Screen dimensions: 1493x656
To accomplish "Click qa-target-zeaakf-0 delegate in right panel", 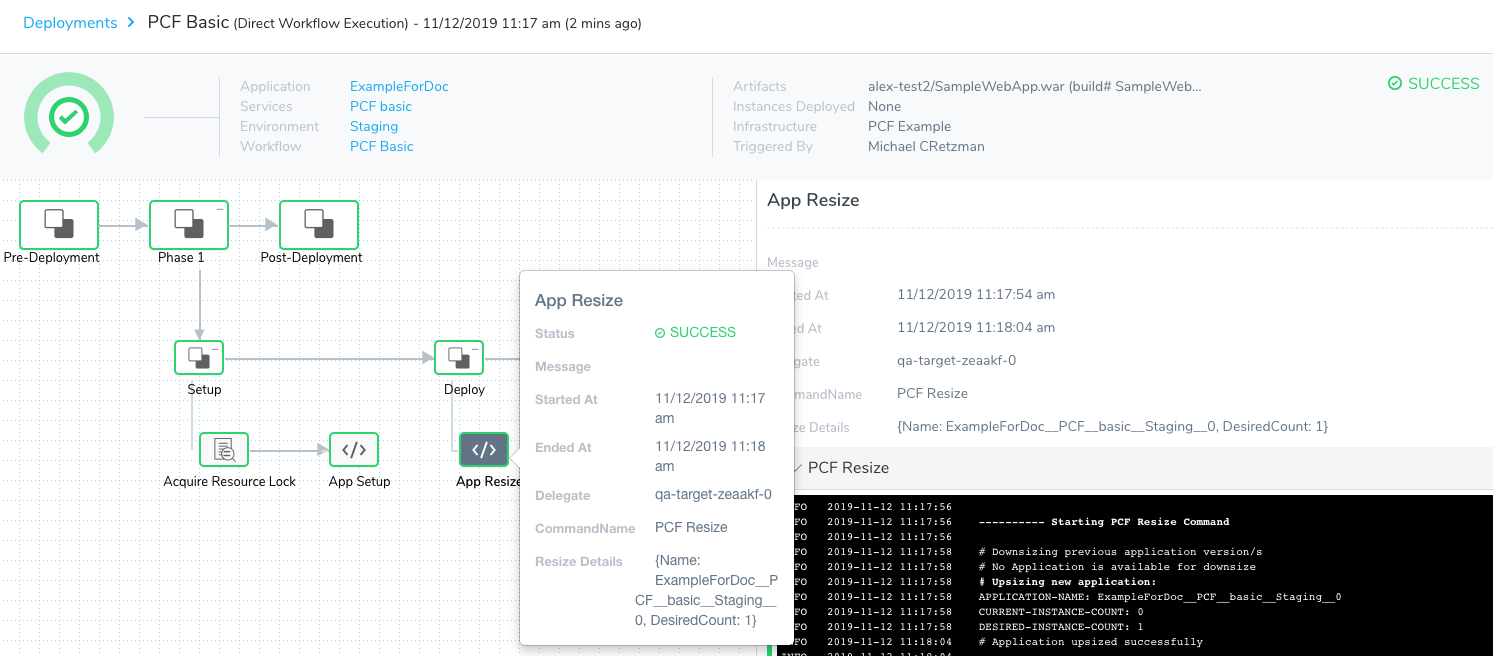I will pos(957,360).
